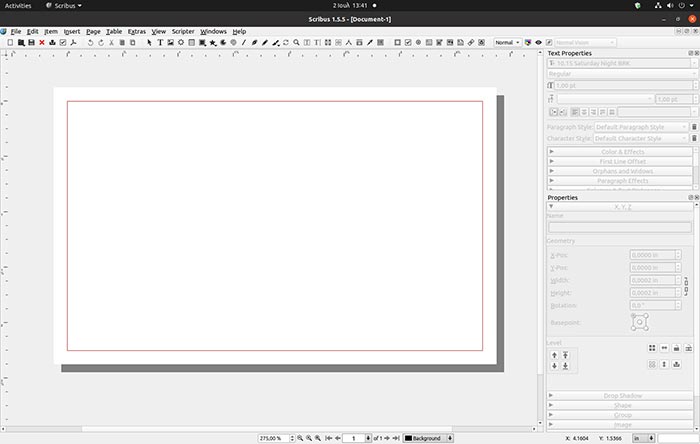Image resolution: width=700 pixels, height=444 pixels.
Task: Open the Extras menu
Action: tap(137, 31)
